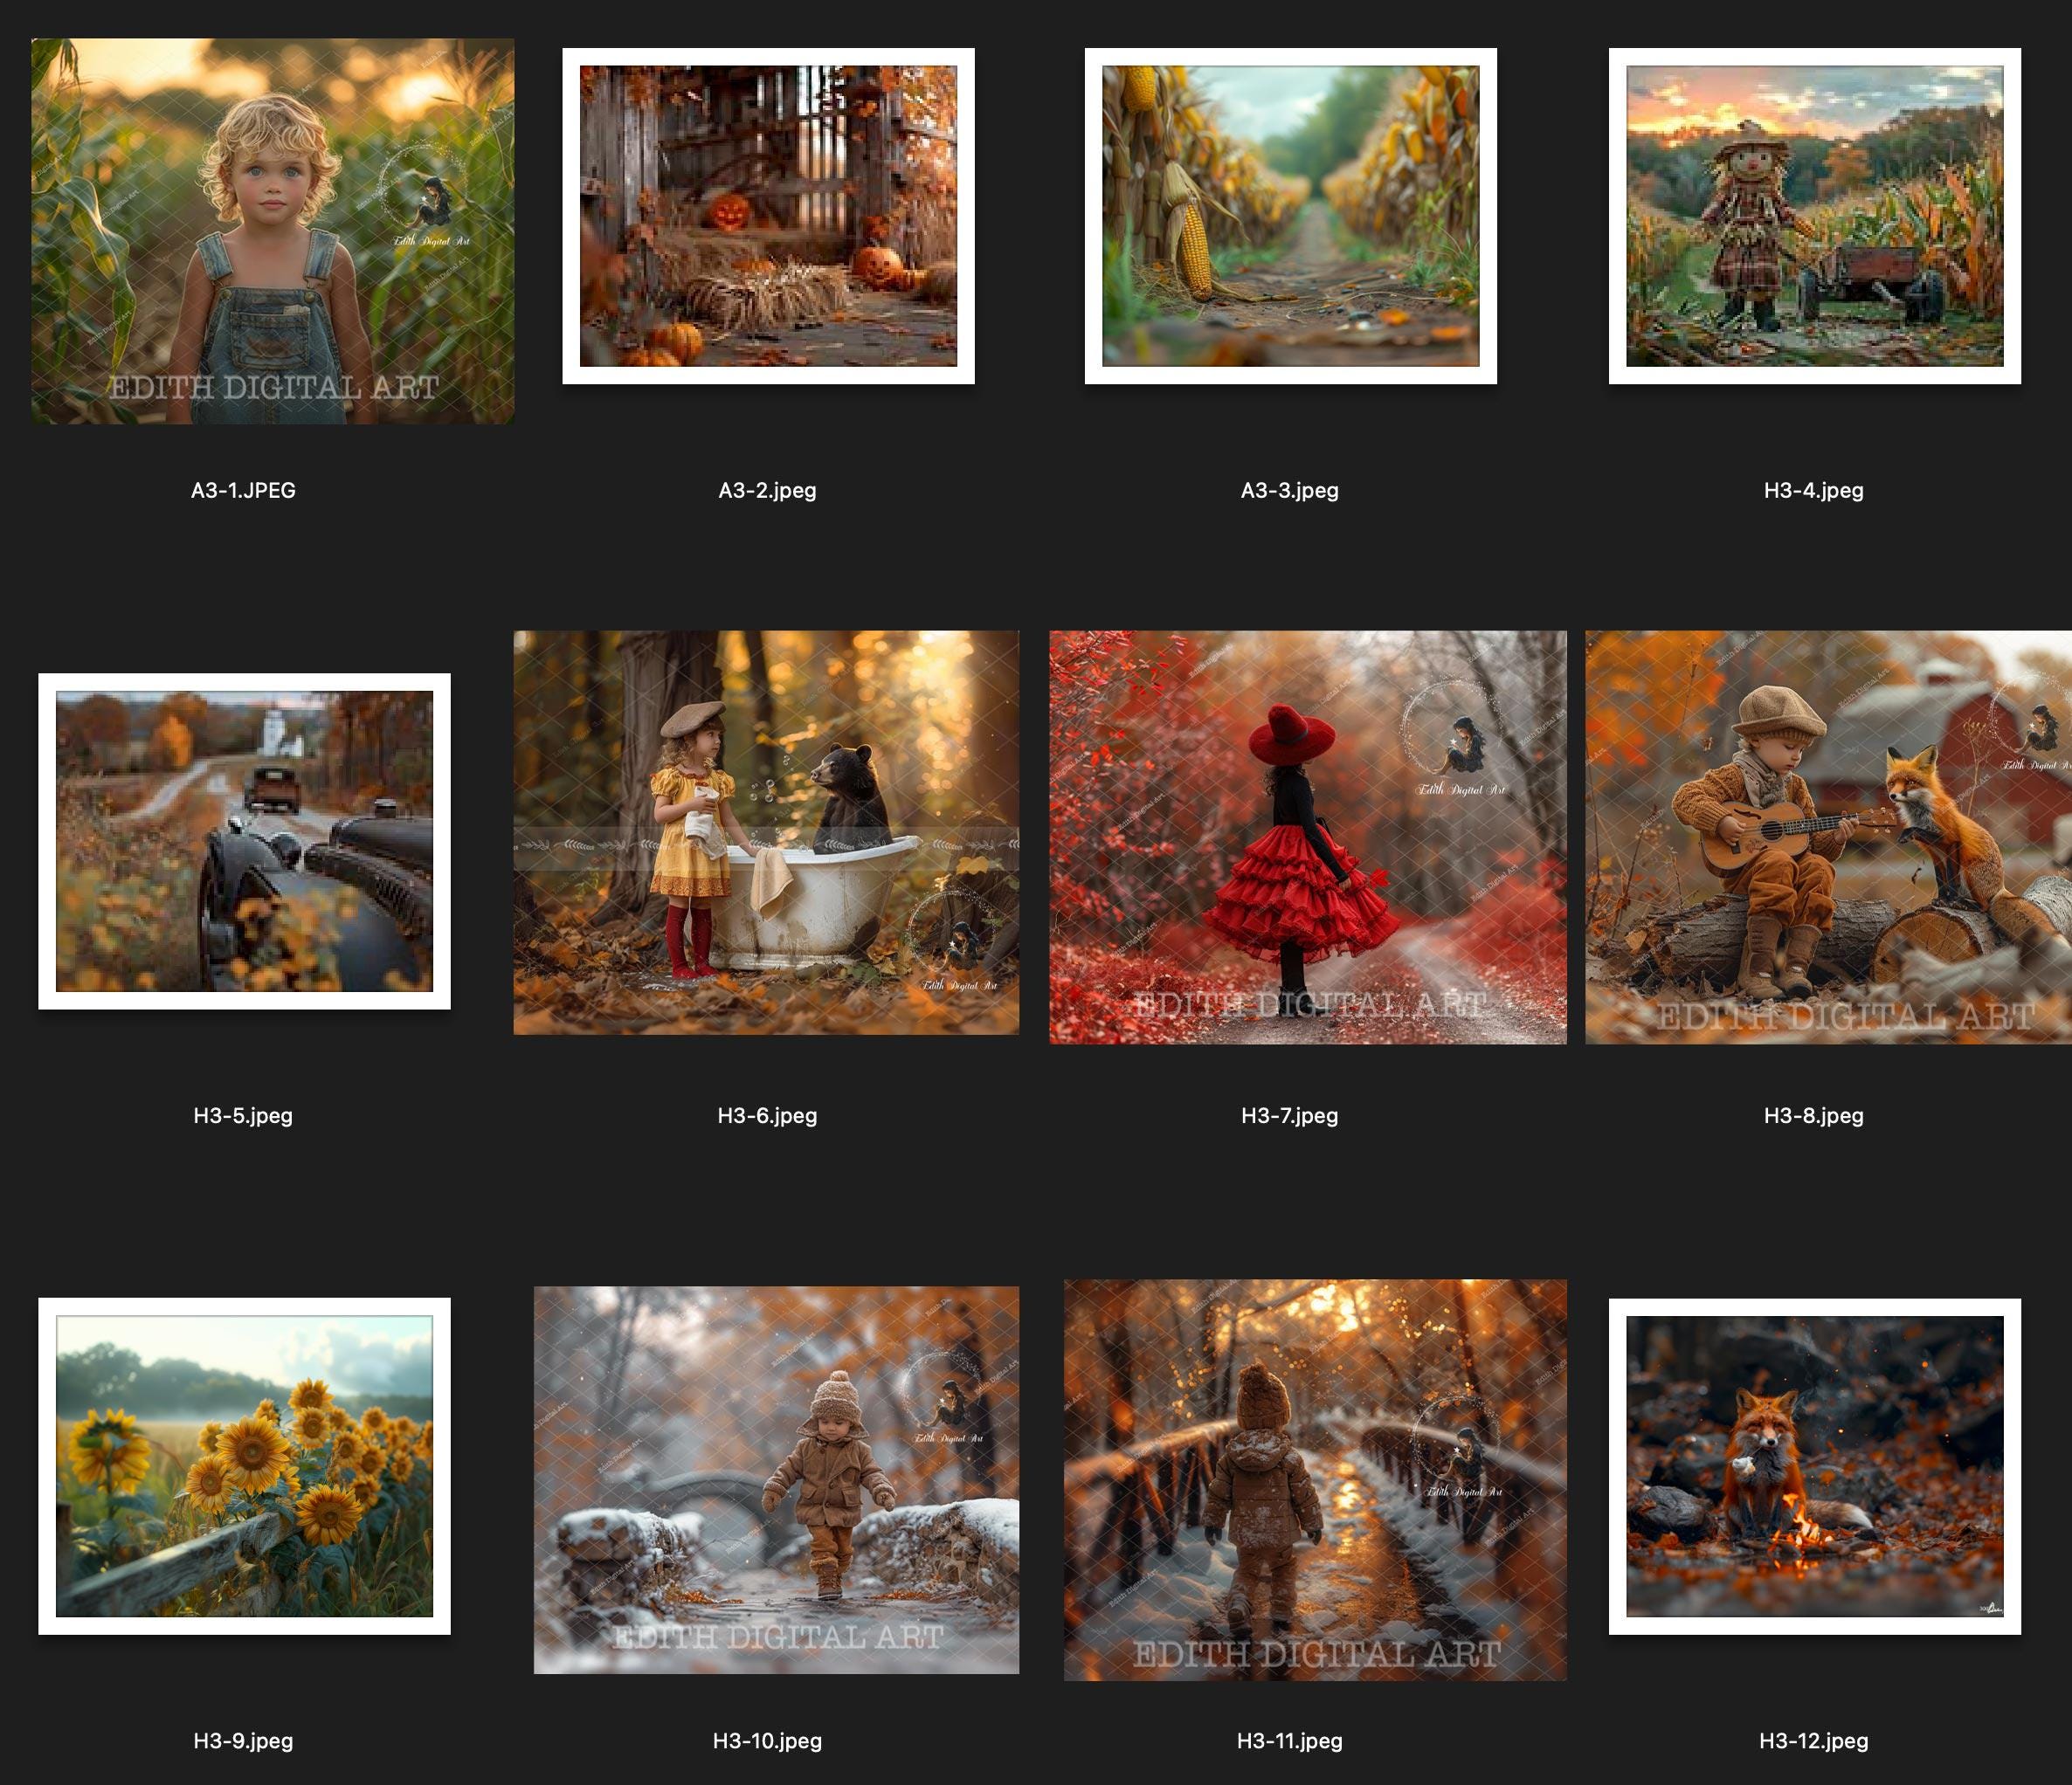
Task: Click the file name H3-8.jpeg
Action: 1813,1115
